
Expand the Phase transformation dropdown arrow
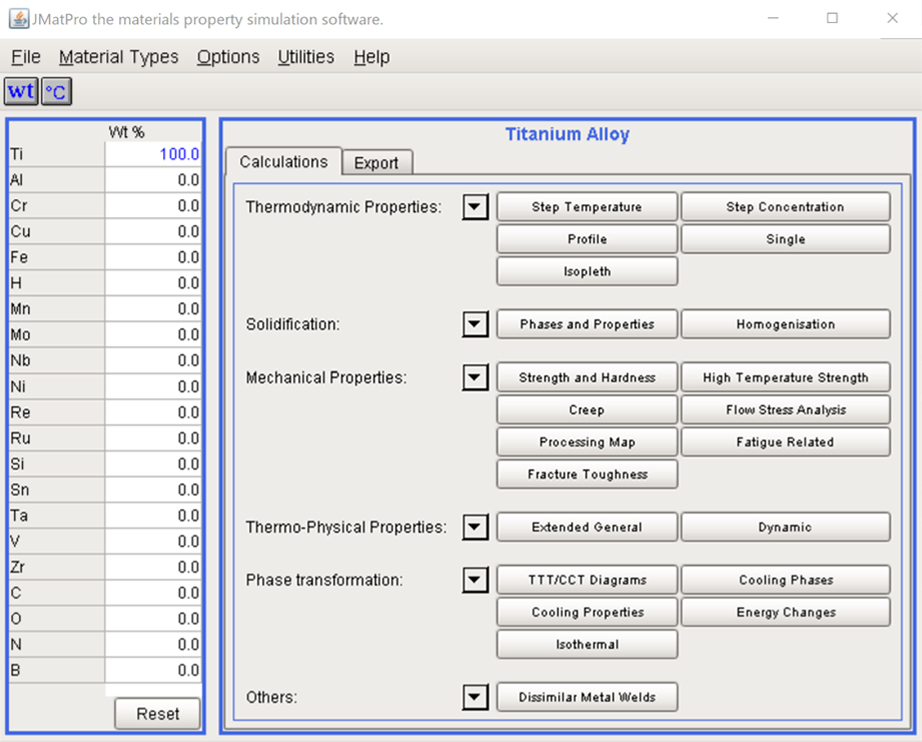point(475,580)
